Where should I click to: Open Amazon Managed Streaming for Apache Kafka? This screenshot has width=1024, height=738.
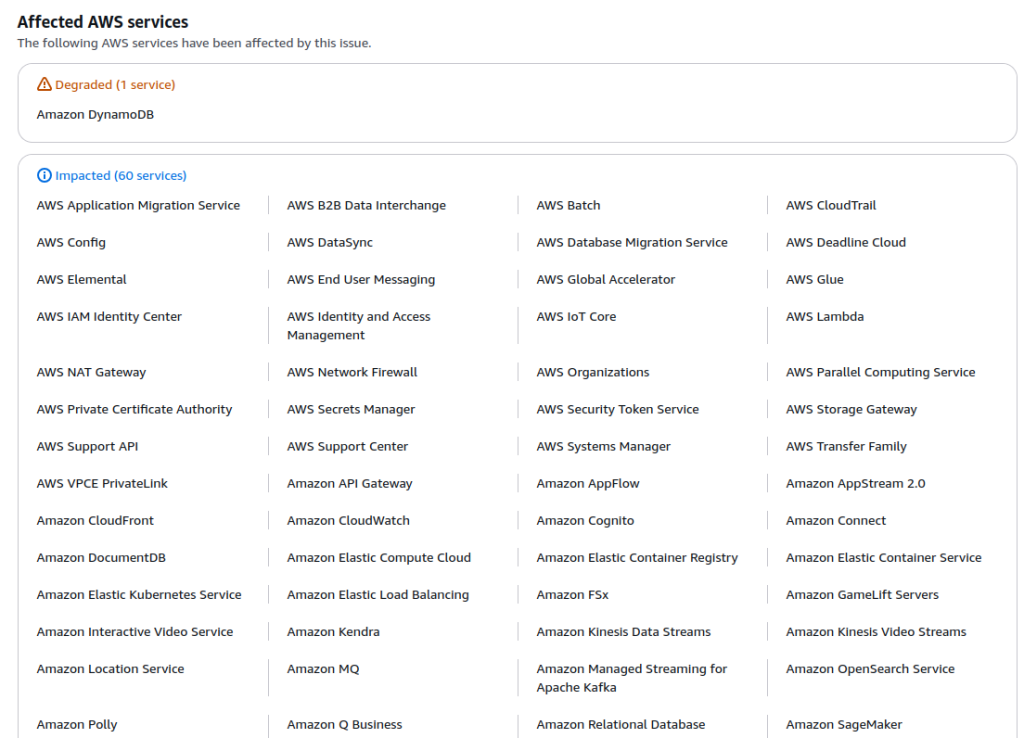[x=631, y=678]
